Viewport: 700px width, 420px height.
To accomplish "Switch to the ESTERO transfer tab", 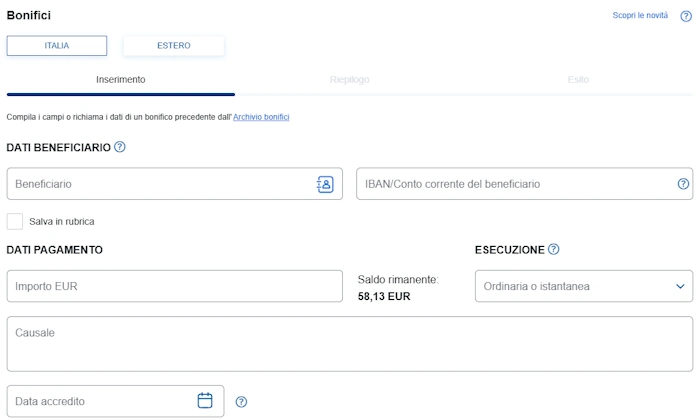I will (x=174, y=46).
